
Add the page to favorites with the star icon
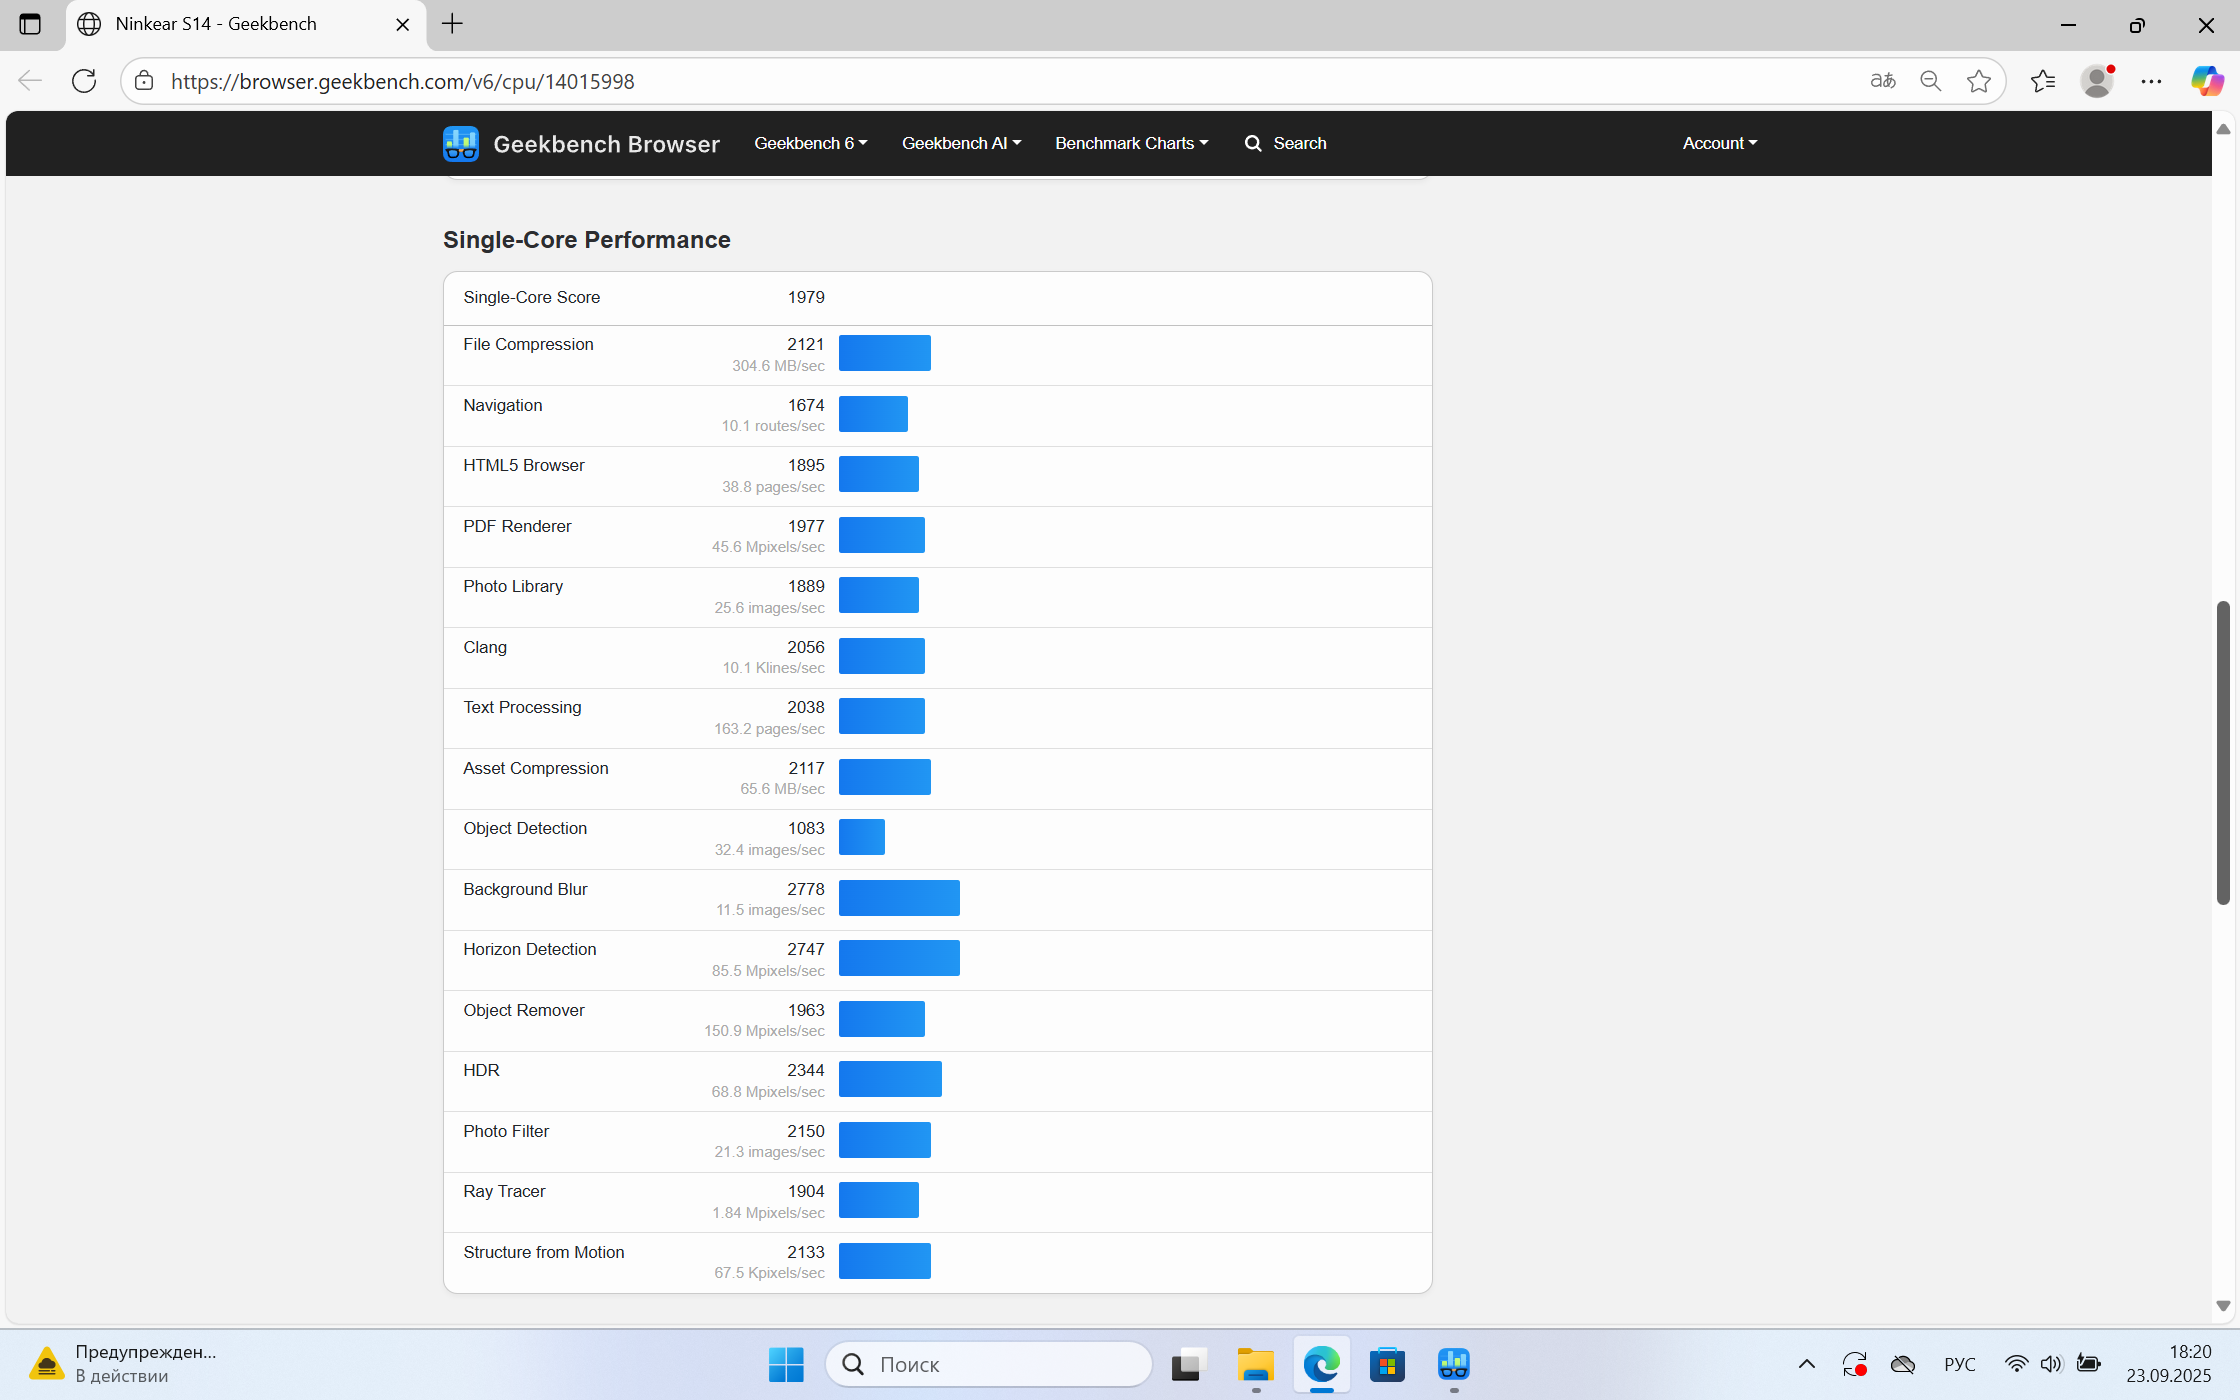[1978, 81]
